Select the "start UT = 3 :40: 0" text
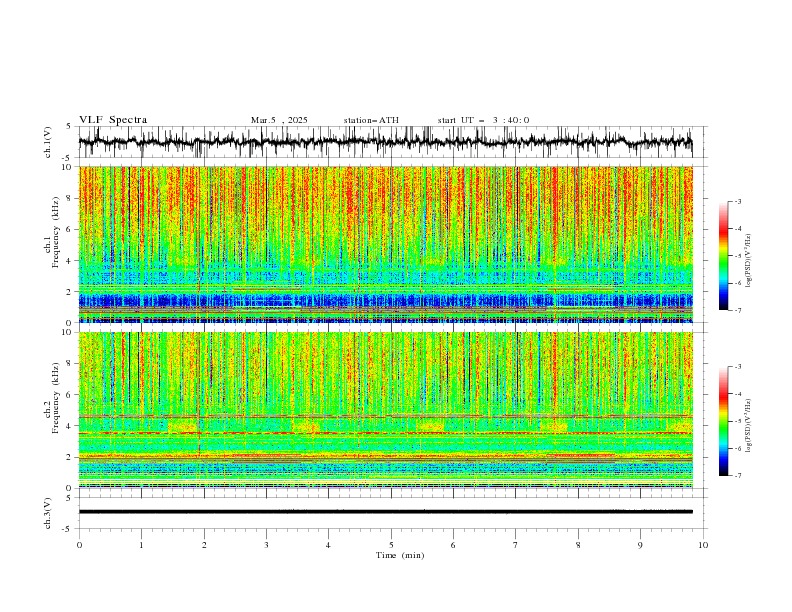The width and height of the screenshot is (792, 612). pyautogui.click(x=483, y=120)
